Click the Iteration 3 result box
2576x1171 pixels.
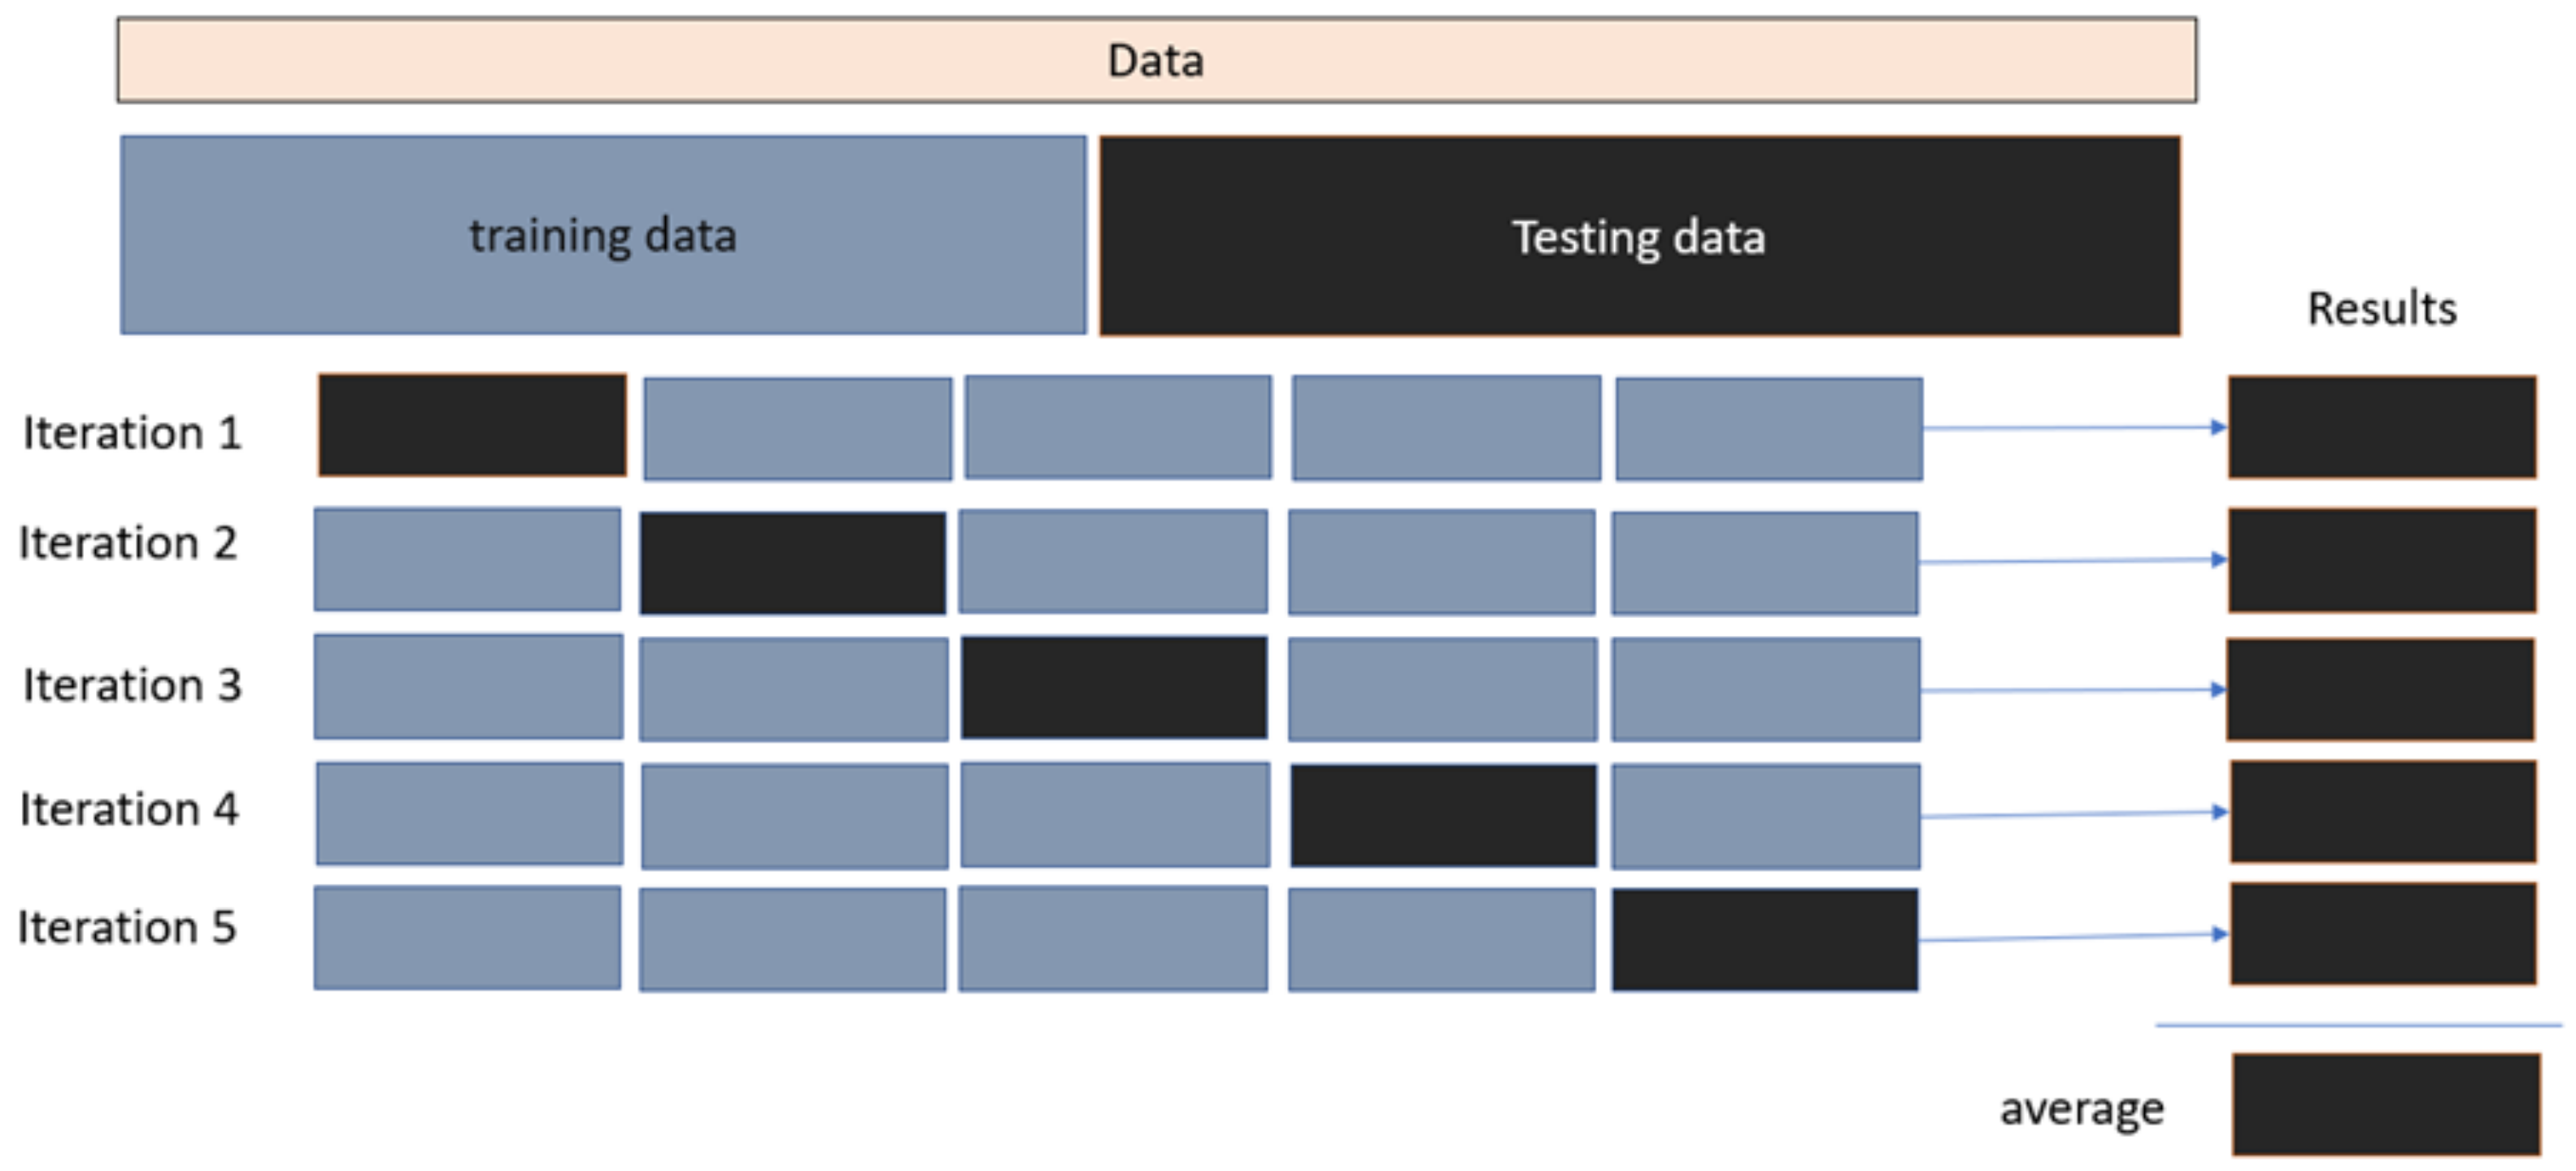pyautogui.click(x=2380, y=689)
